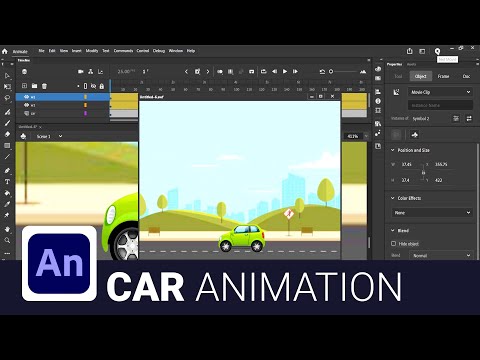
Task: Select the Pen tool
Action: [7, 170]
